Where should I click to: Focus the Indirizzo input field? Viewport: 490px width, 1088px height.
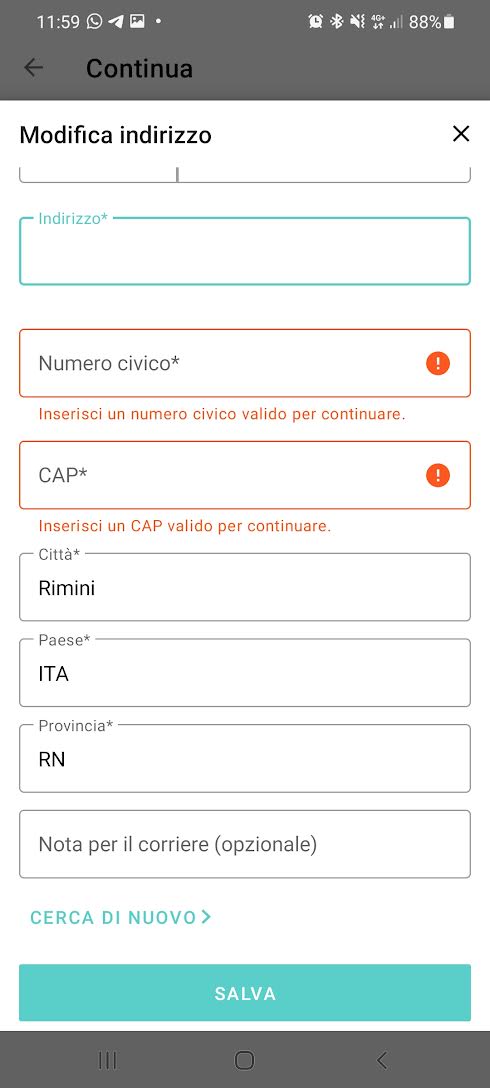(x=245, y=251)
